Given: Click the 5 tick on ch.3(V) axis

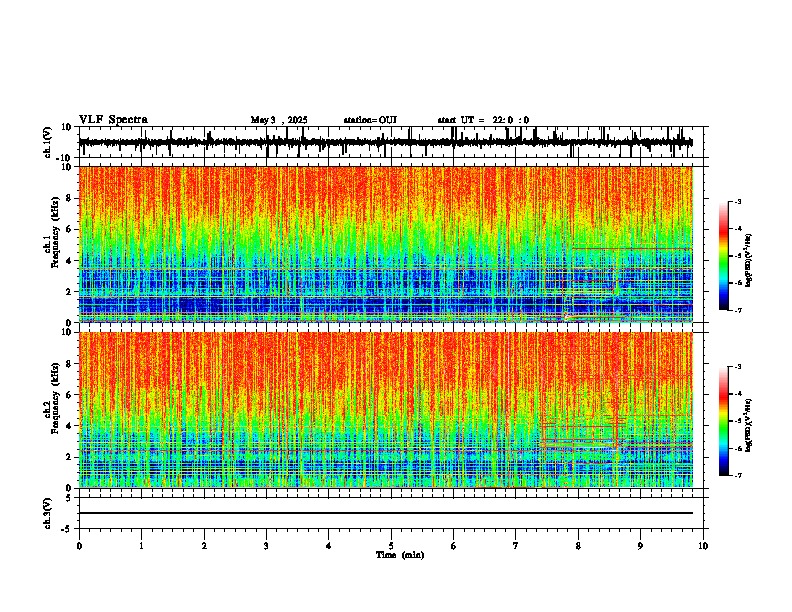Looking at the screenshot, I should coord(69,498).
